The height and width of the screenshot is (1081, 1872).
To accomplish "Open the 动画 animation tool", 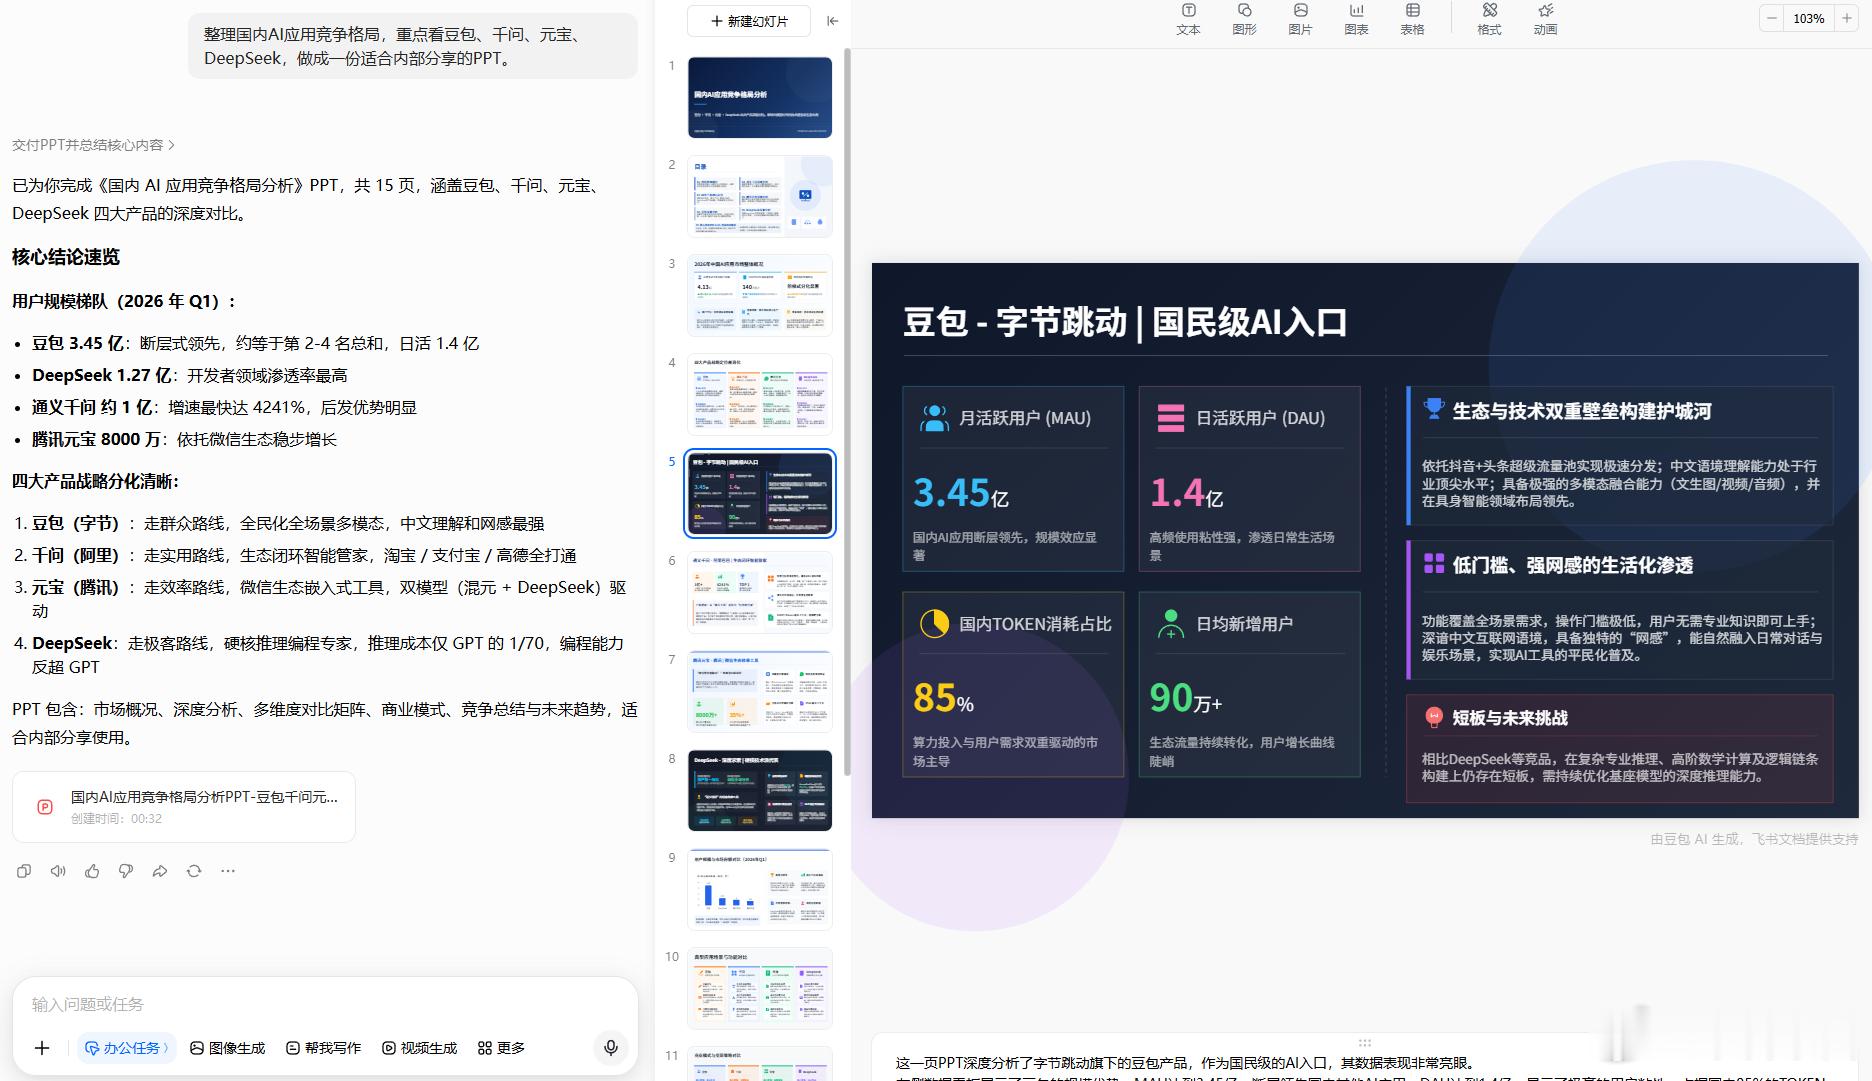I will tap(1545, 19).
